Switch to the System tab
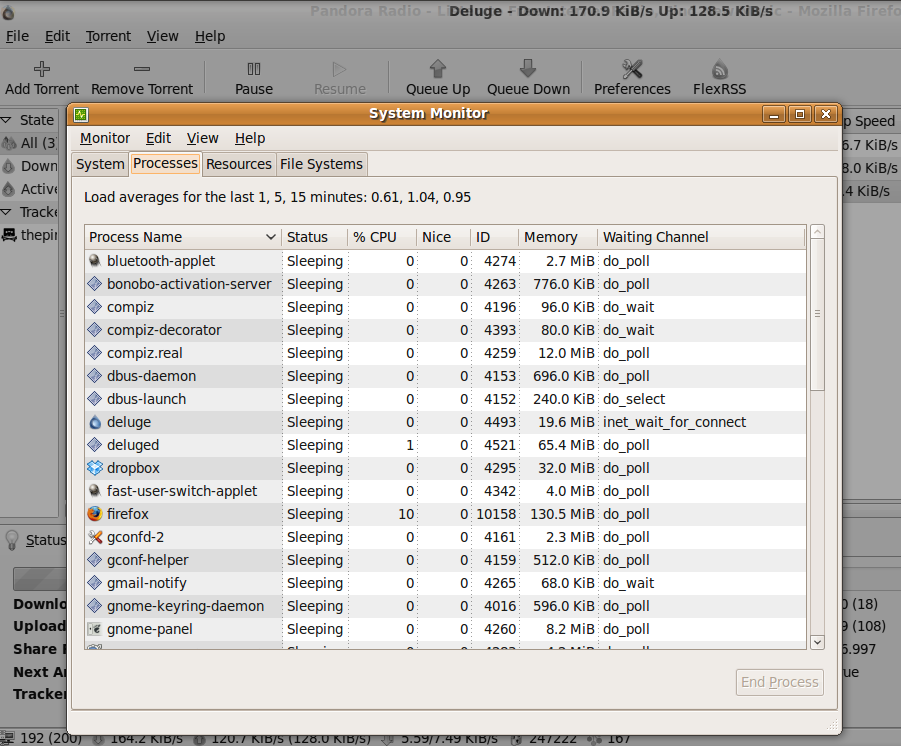Screen dimensions: 901x746 [x=101, y=164]
